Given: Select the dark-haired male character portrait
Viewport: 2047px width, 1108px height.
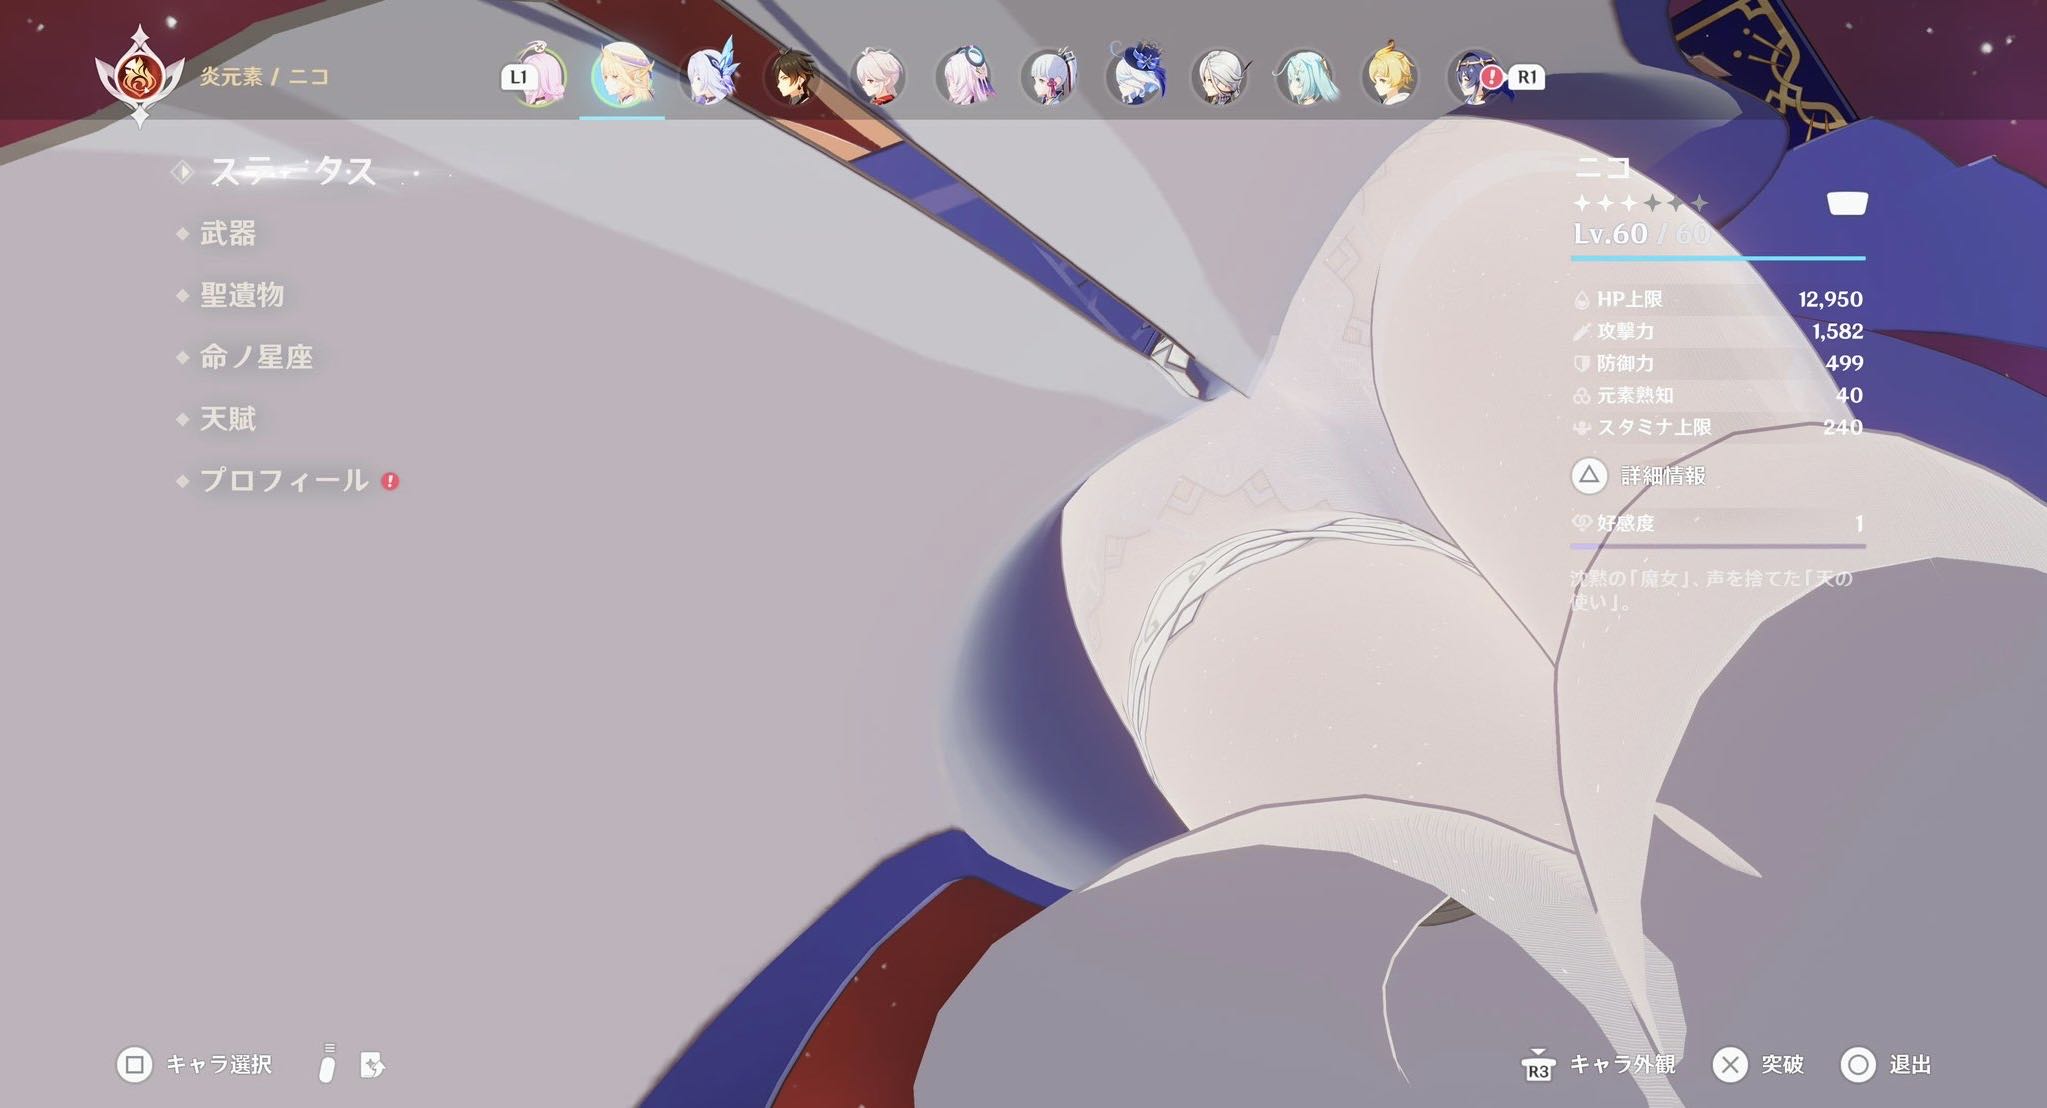Looking at the screenshot, I should (793, 77).
